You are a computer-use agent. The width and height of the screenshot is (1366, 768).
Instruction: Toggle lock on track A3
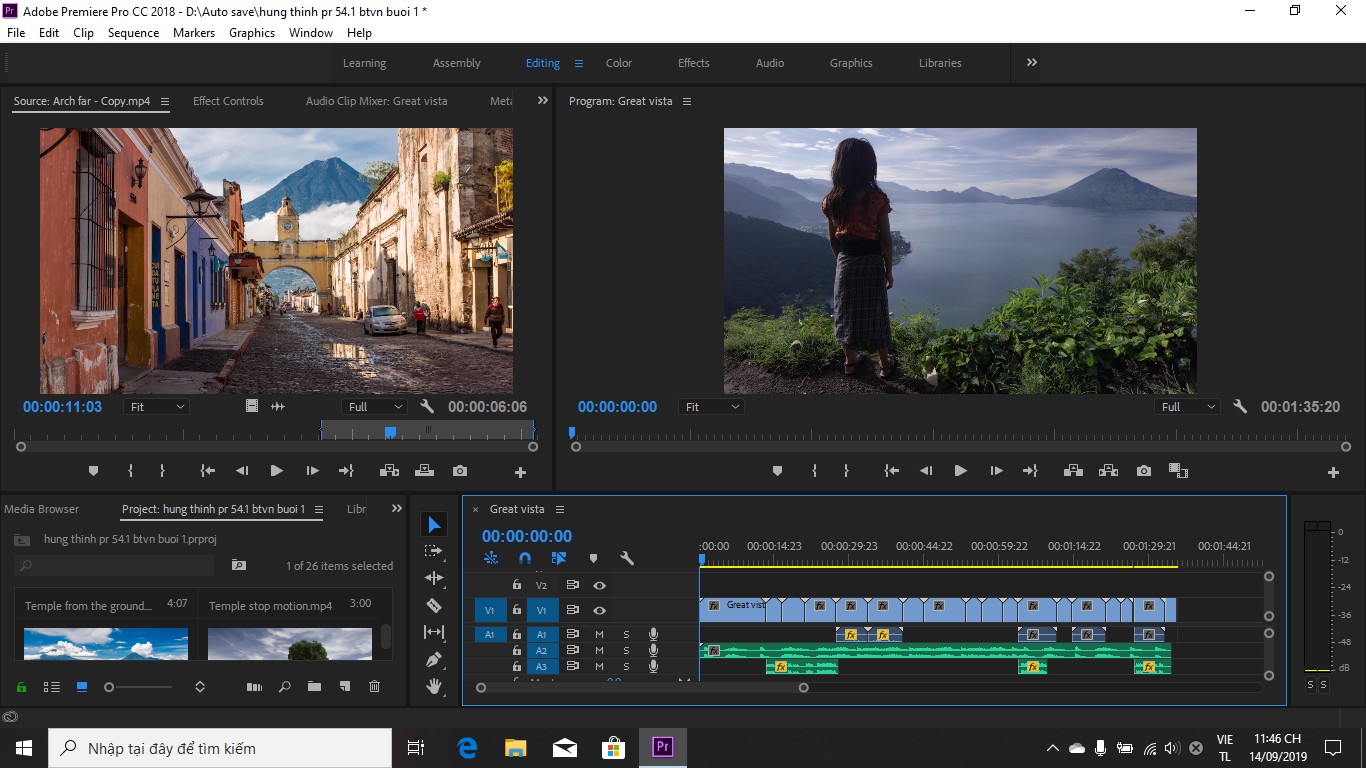(516, 666)
